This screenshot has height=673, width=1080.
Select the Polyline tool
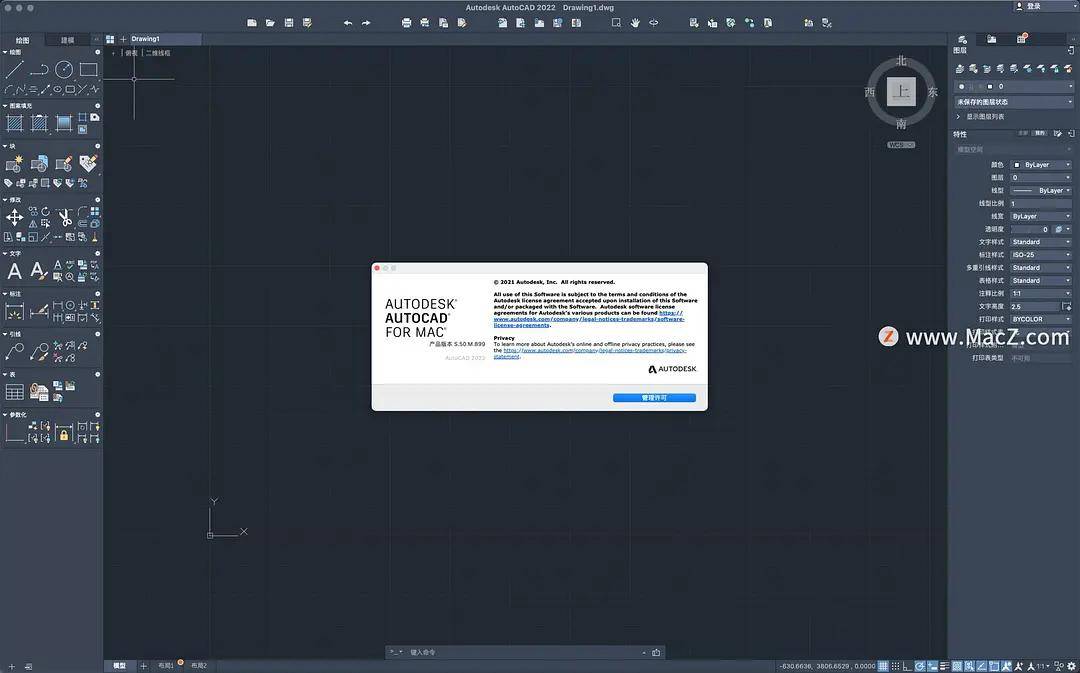pyautogui.click(x=39, y=69)
